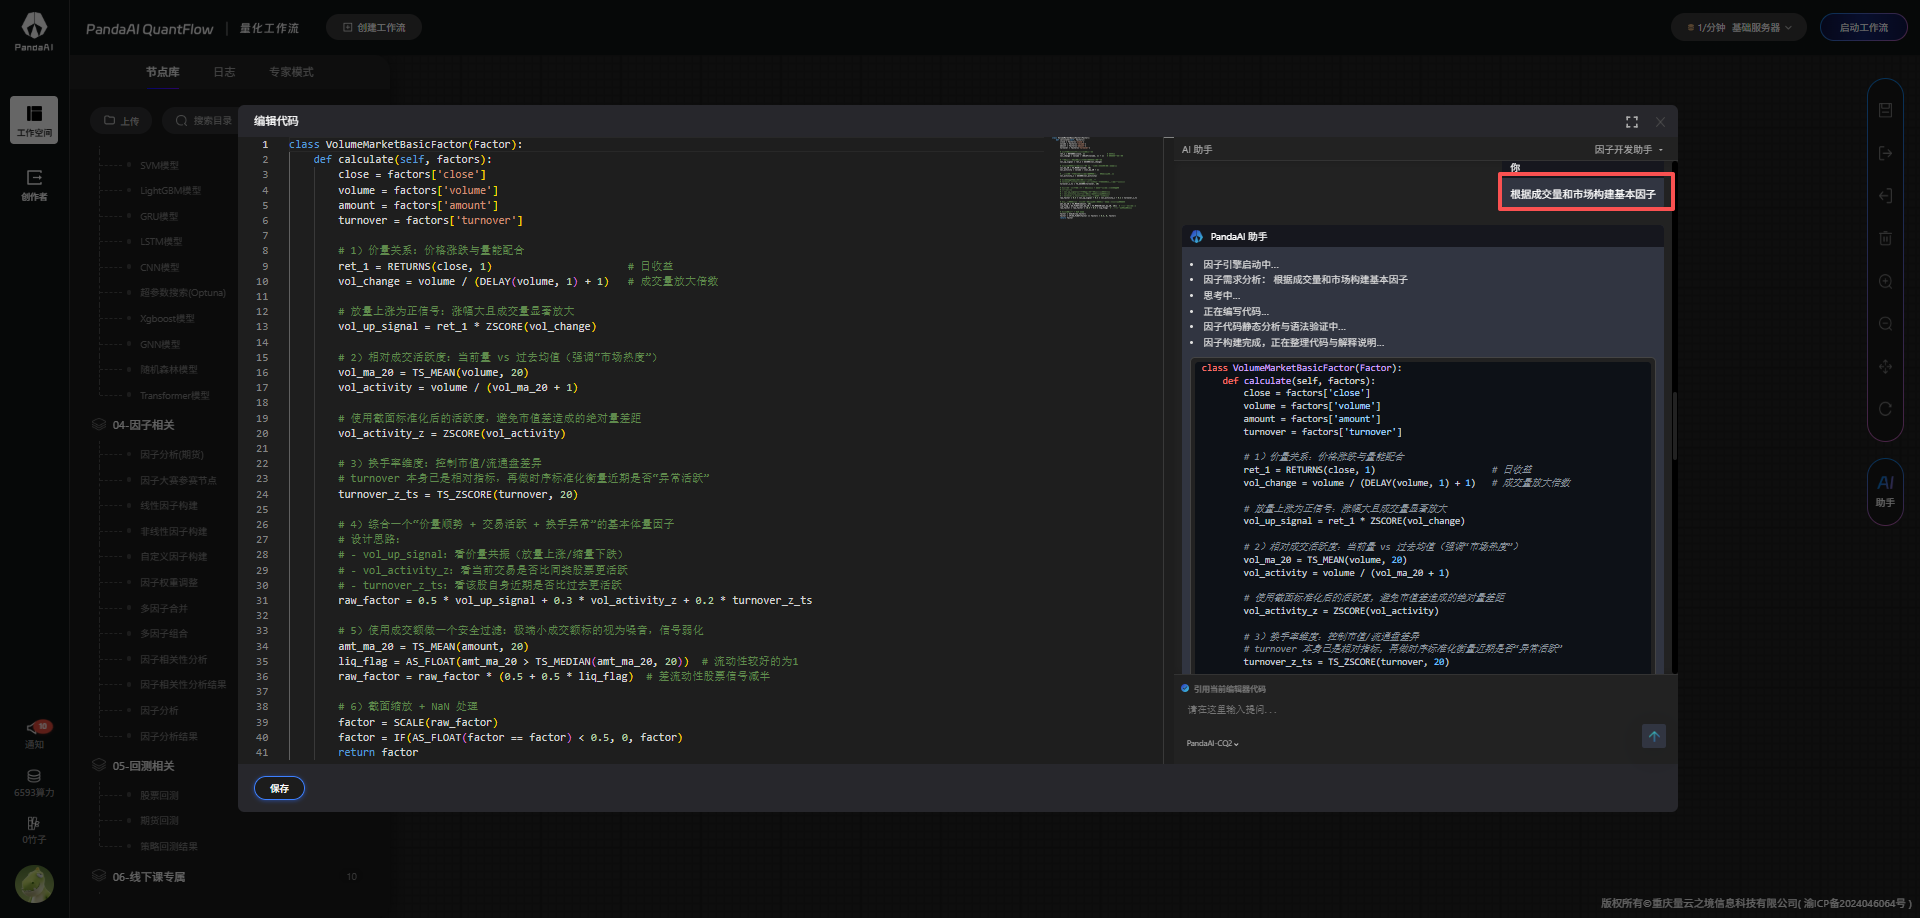The width and height of the screenshot is (1920, 918).
Task: Click the AI chat panel scrollbar
Action: tap(1674, 425)
